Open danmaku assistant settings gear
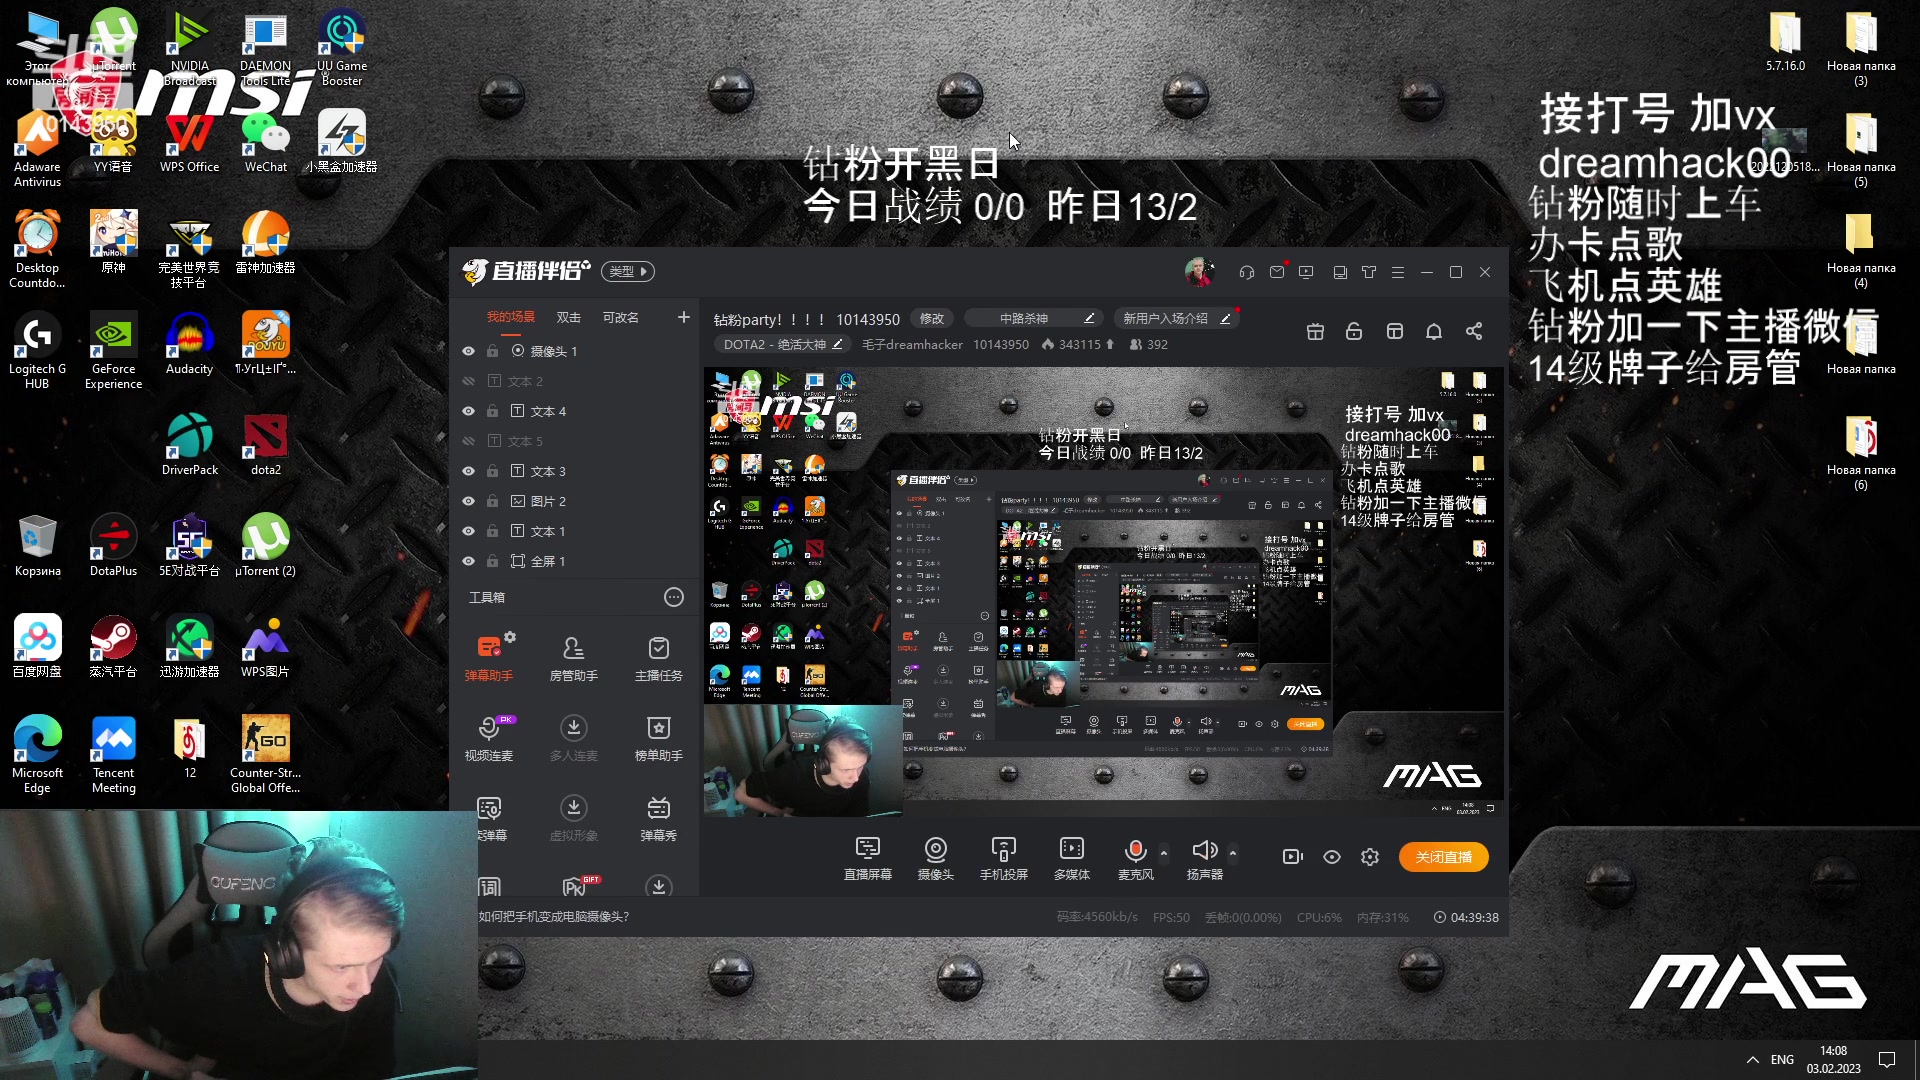The height and width of the screenshot is (1080, 1920). 510,637
